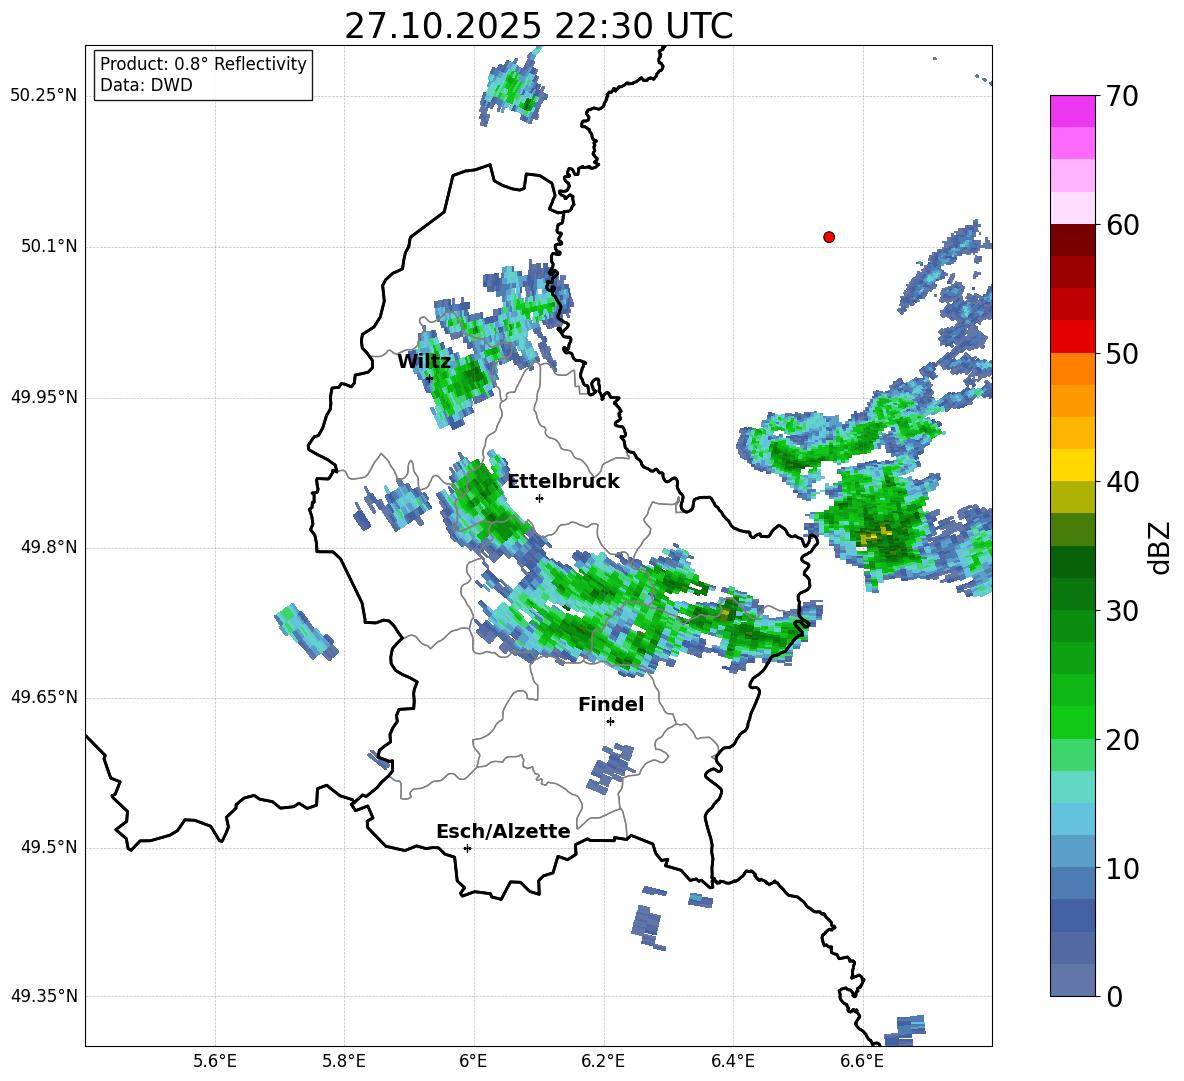Click the 50.25°N latitude label

click(x=44, y=96)
